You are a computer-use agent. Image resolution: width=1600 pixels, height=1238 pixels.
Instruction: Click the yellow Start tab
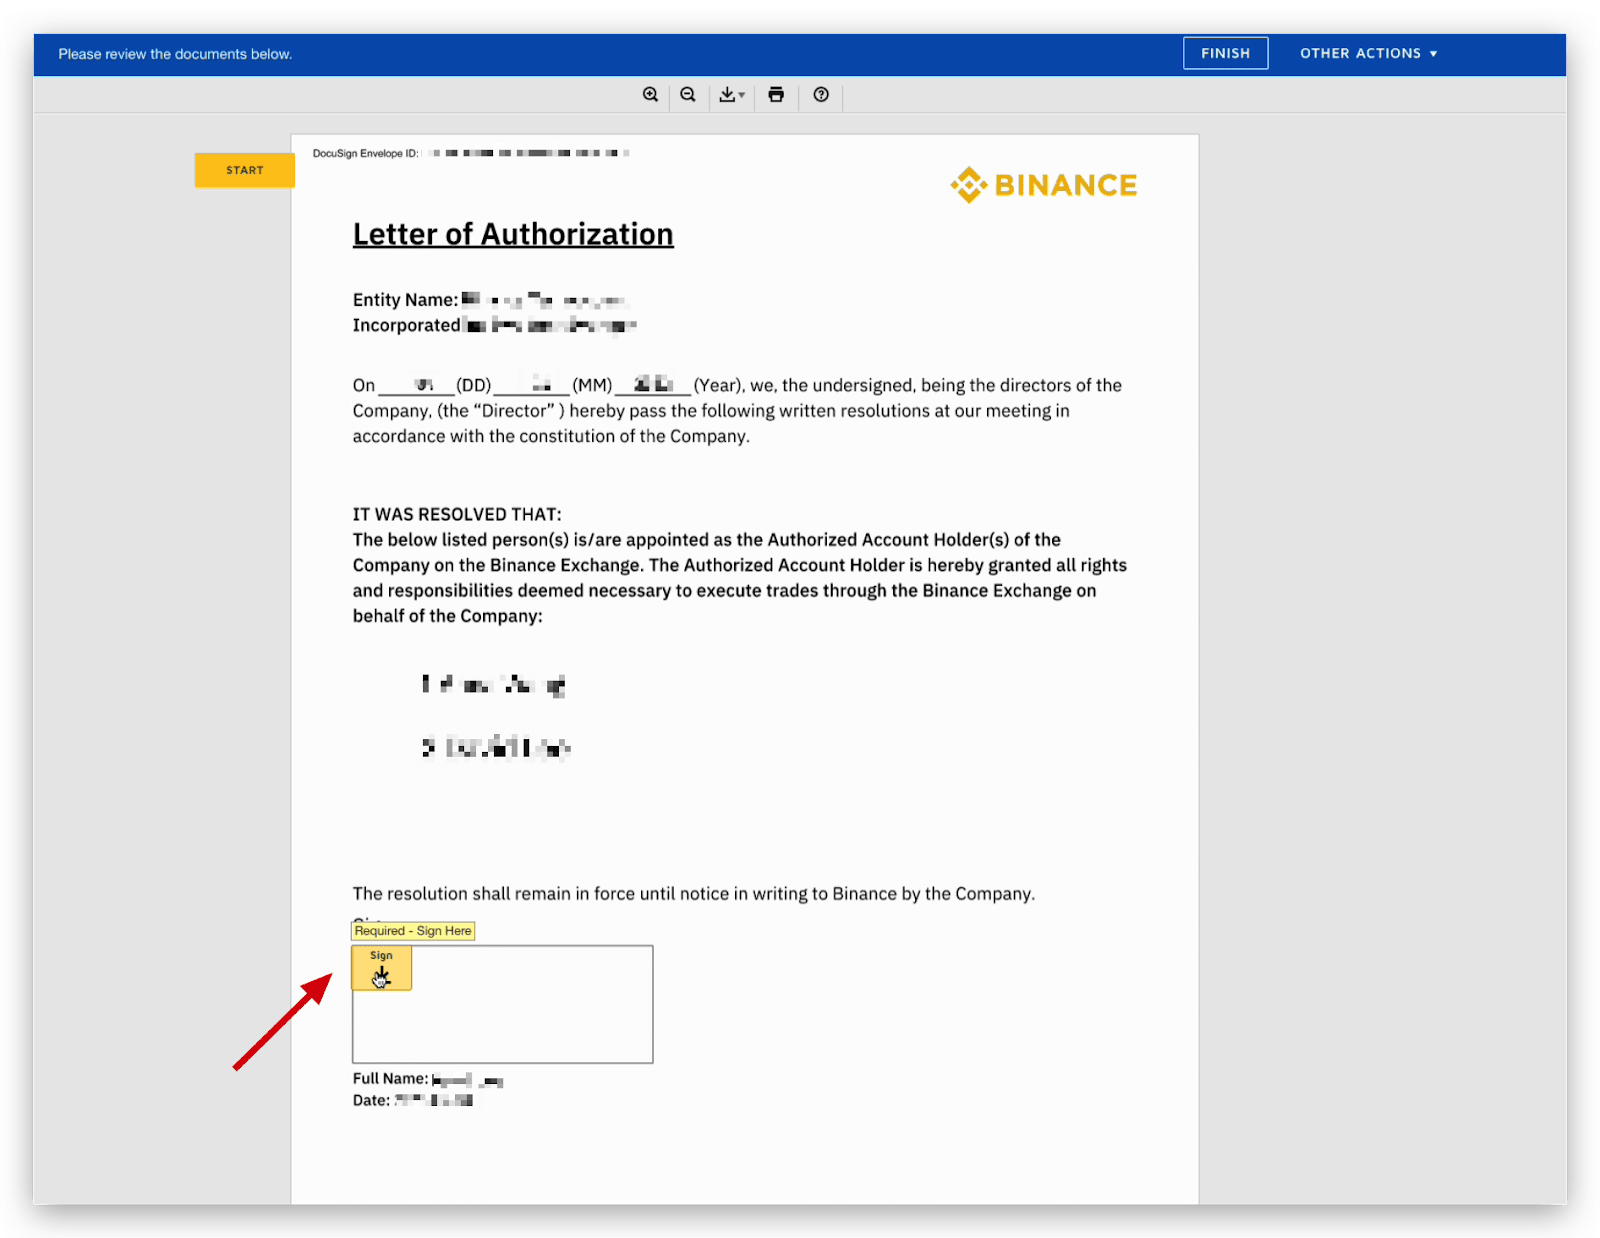click(245, 170)
